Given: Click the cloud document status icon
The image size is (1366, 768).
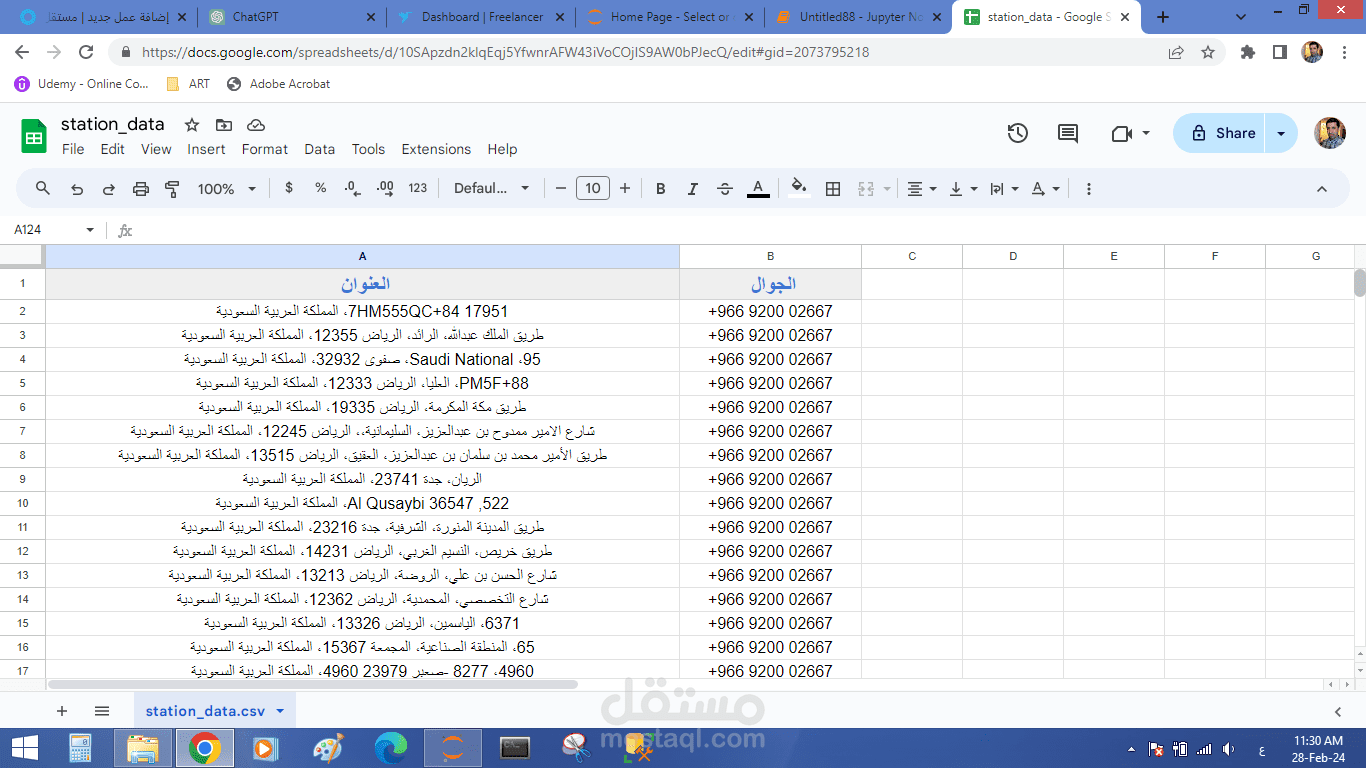Looking at the screenshot, I should click(x=256, y=125).
